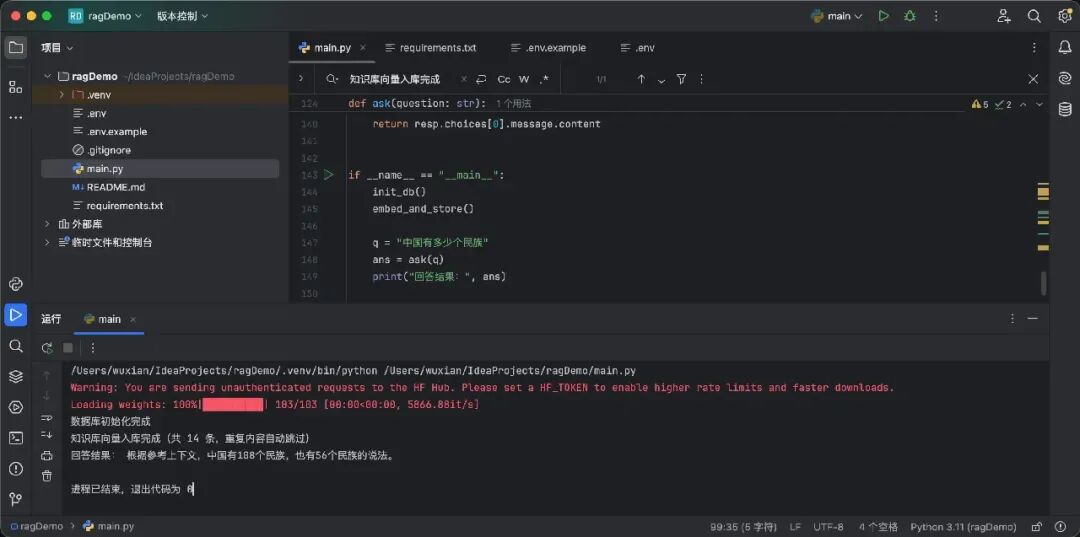The image size is (1080, 537).
Task: Open the Find tool window magnifier icon
Action: pyautogui.click(x=15, y=346)
